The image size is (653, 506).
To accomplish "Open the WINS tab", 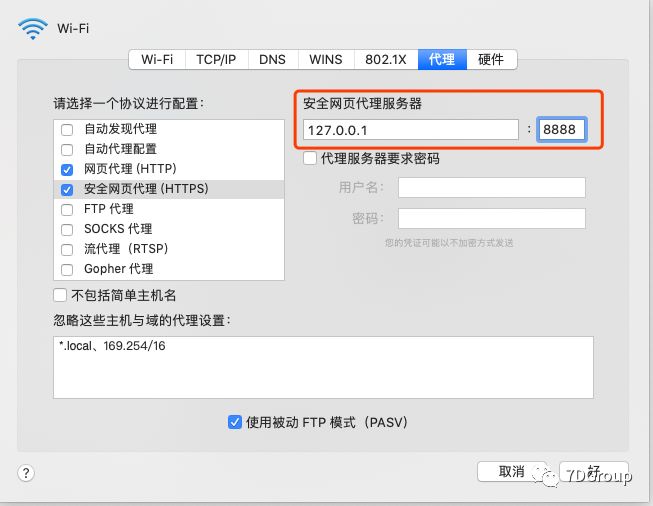I will [x=326, y=60].
